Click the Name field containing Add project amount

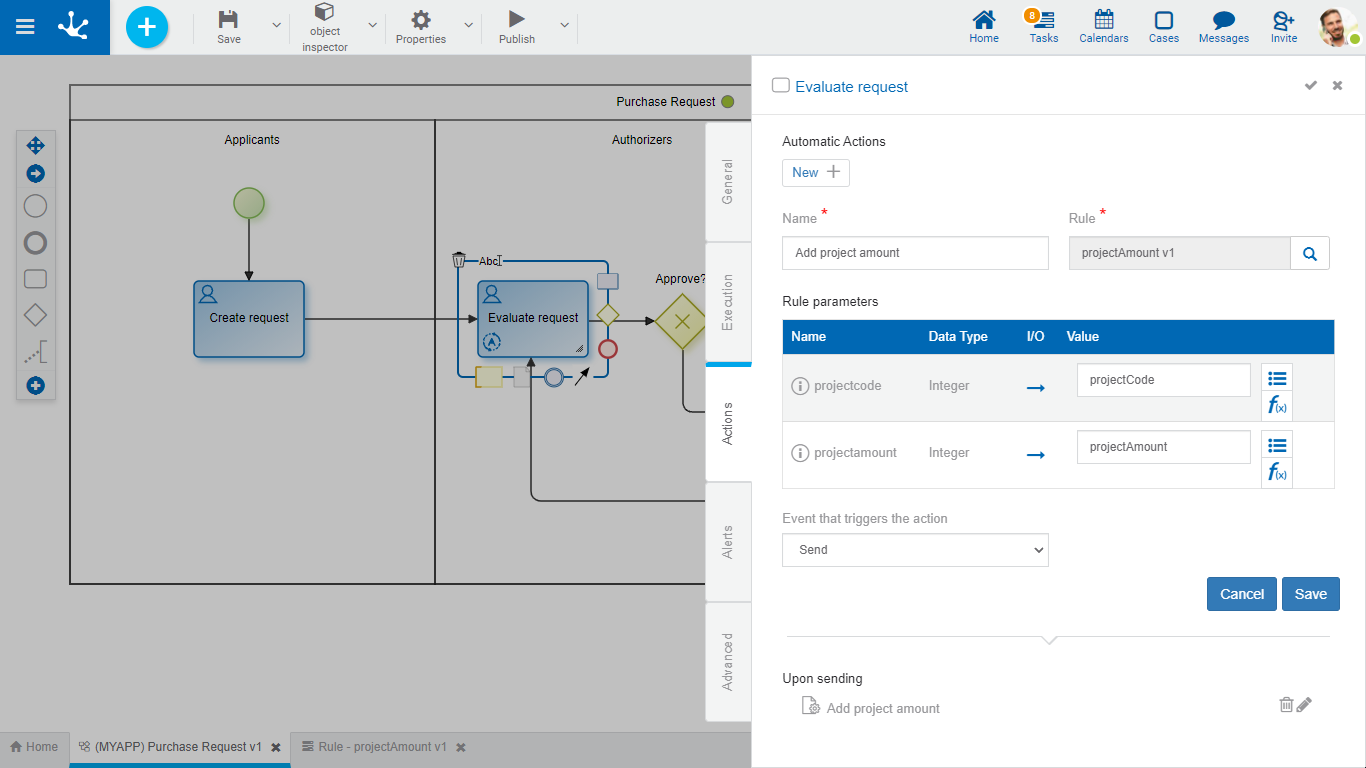tap(915, 253)
